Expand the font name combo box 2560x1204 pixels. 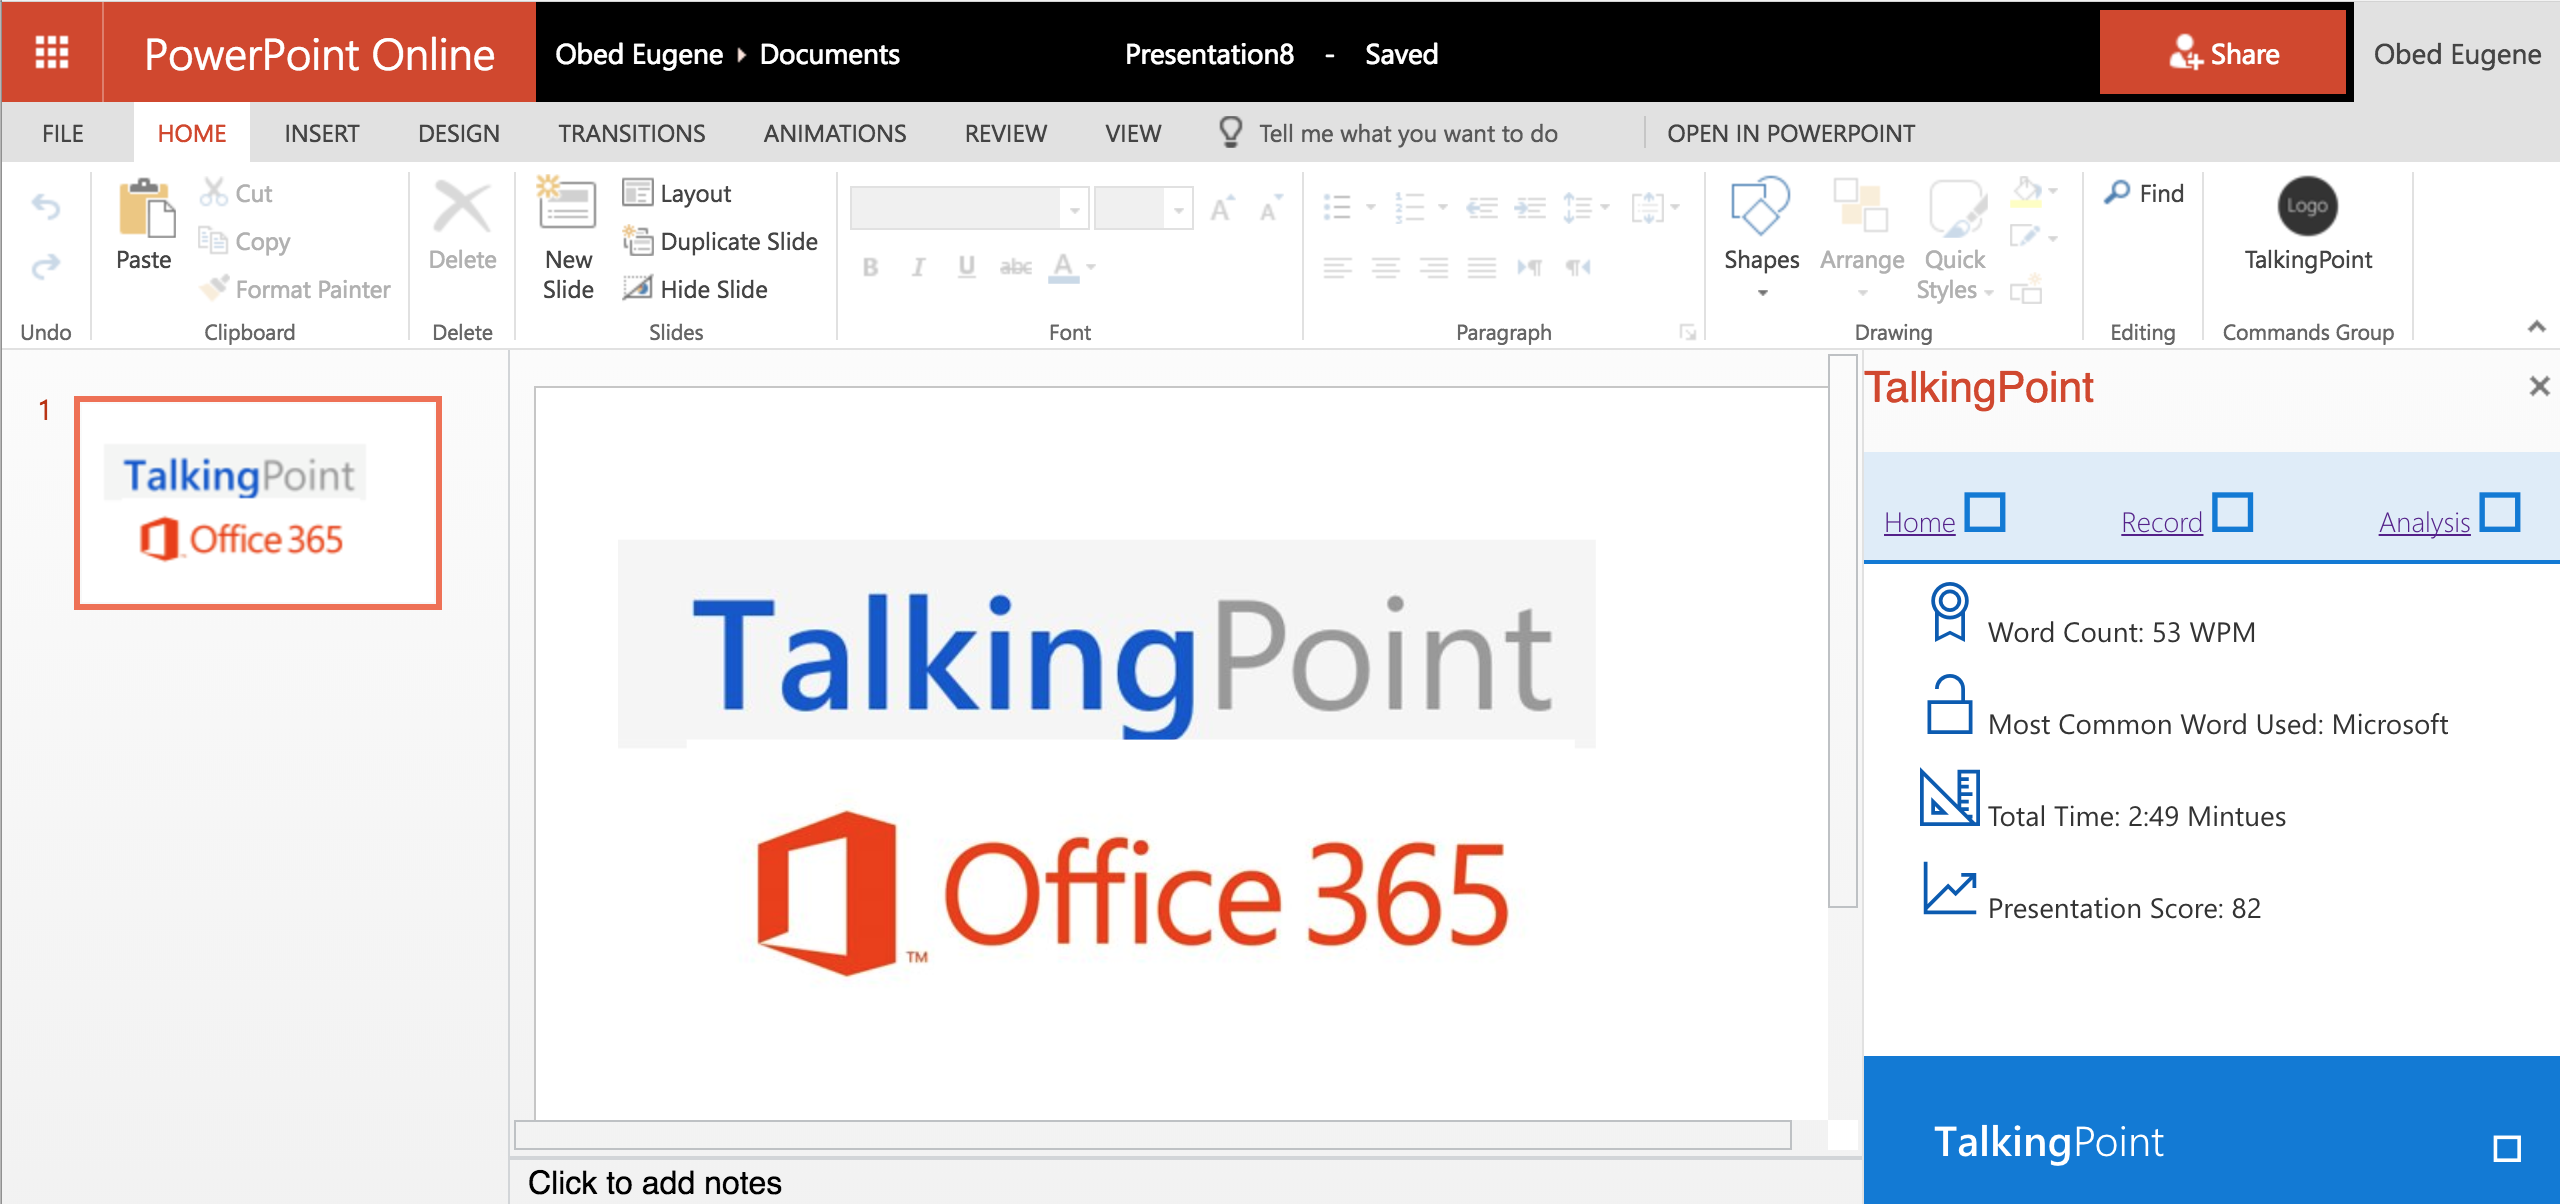[1074, 209]
